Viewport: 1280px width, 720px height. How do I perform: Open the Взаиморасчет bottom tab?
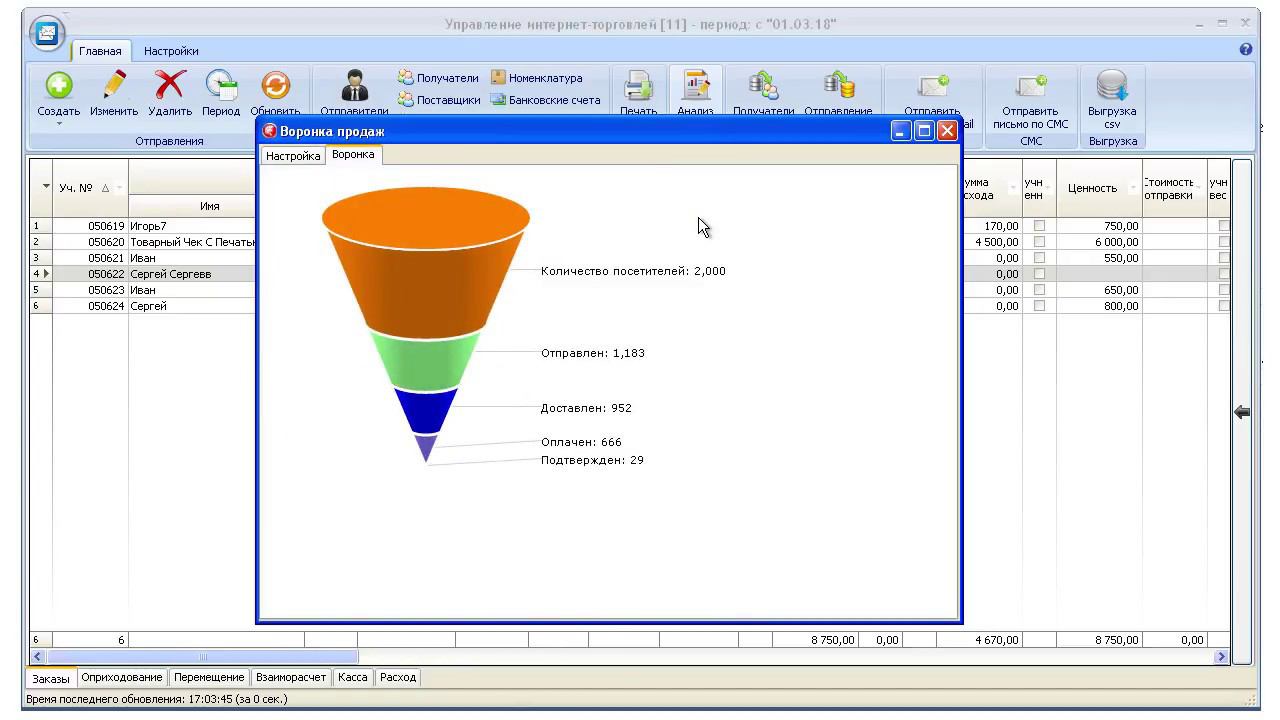pos(291,677)
